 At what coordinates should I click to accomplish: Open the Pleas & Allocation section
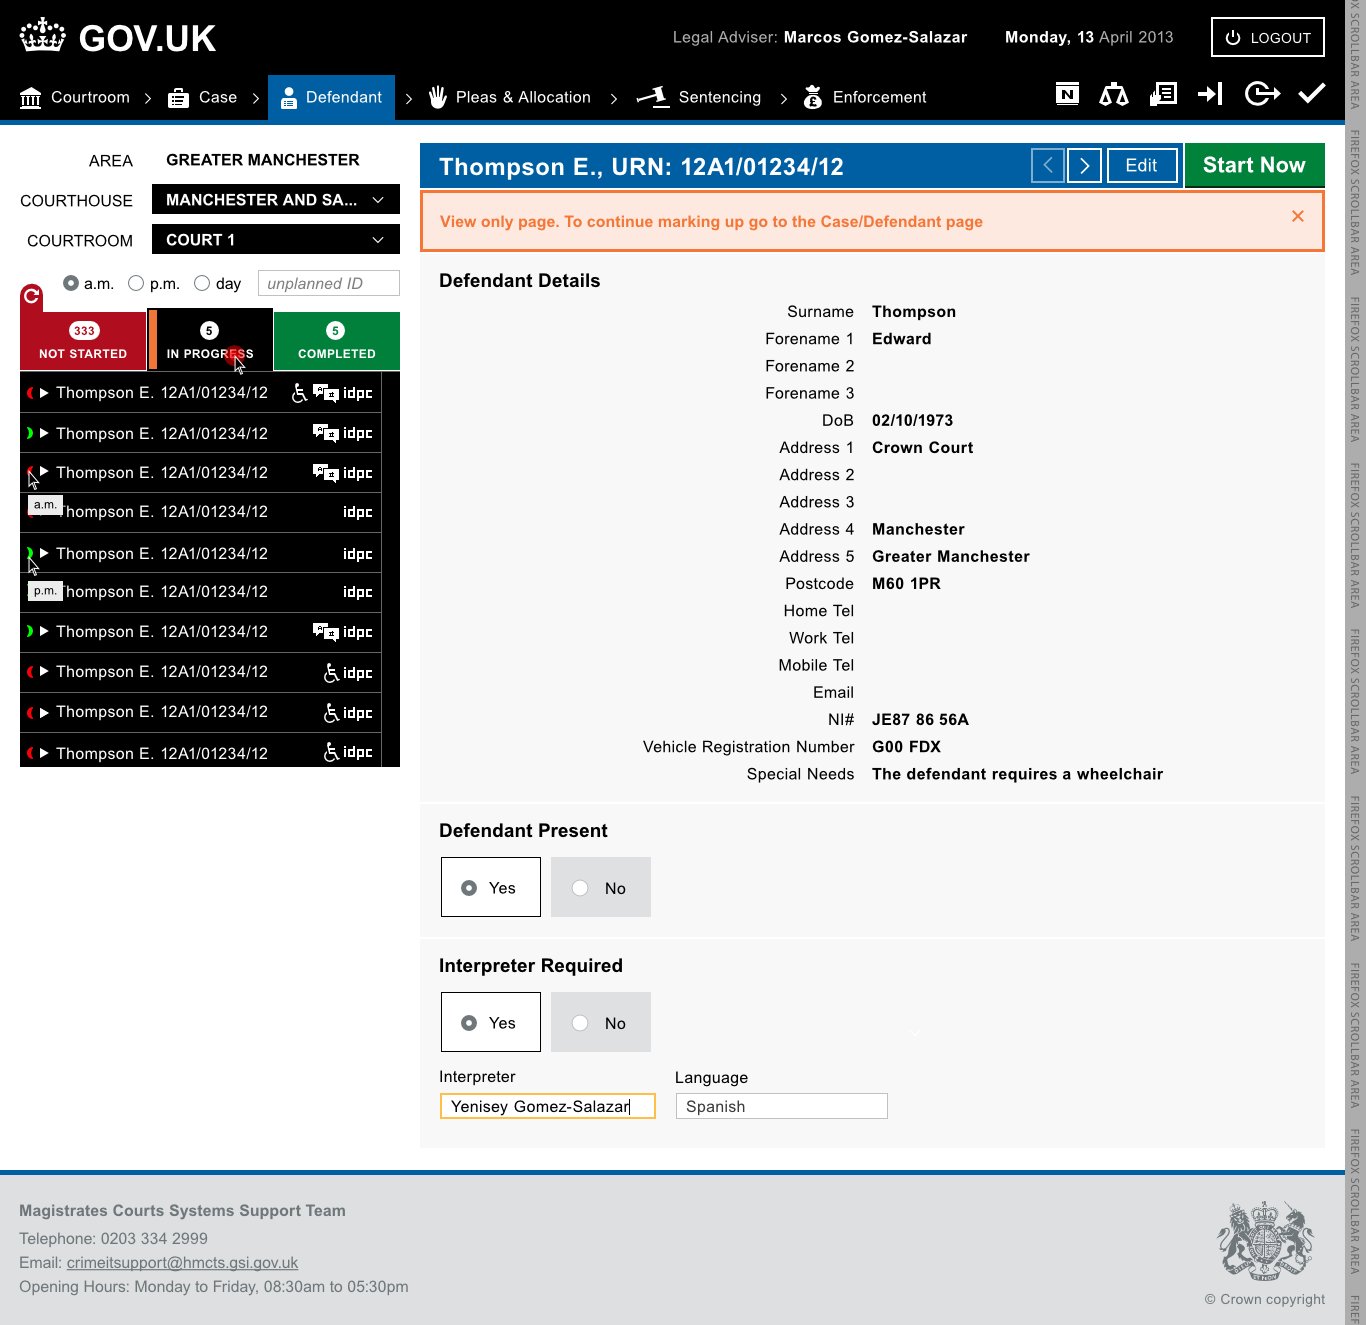pos(510,97)
